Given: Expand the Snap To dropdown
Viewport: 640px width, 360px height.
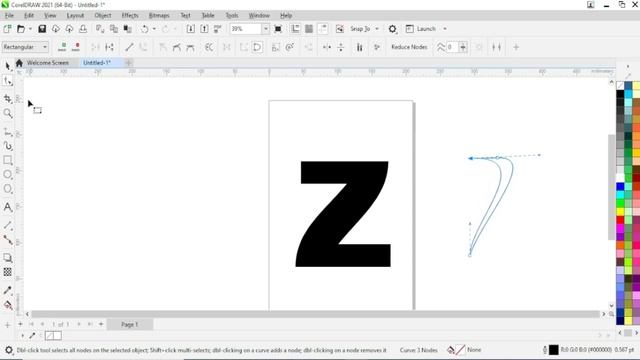Looking at the screenshot, I should tap(377, 29).
